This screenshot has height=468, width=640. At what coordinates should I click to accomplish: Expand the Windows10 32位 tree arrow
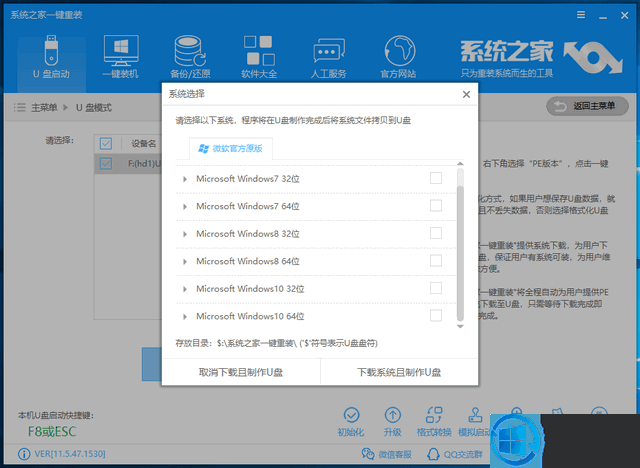point(185,289)
